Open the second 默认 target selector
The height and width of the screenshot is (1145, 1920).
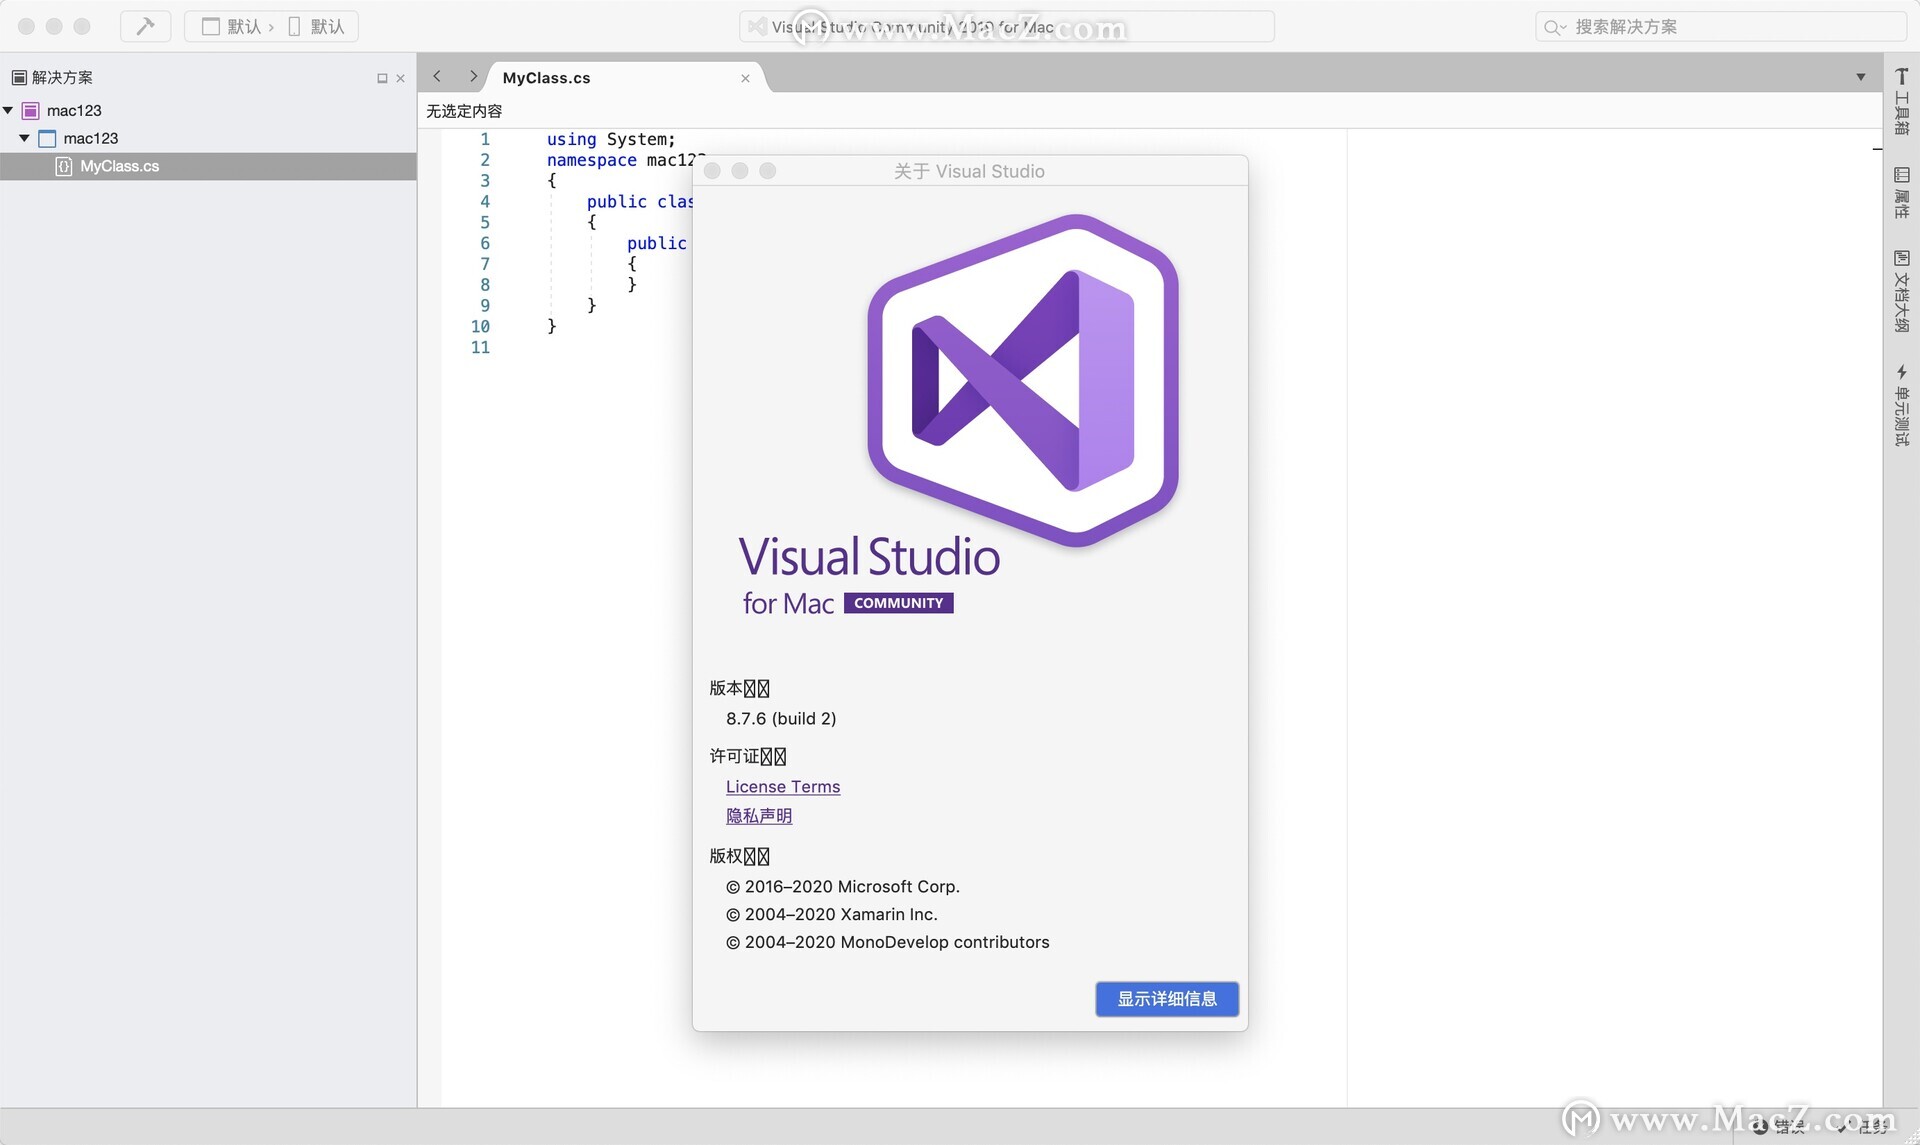[x=316, y=26]
